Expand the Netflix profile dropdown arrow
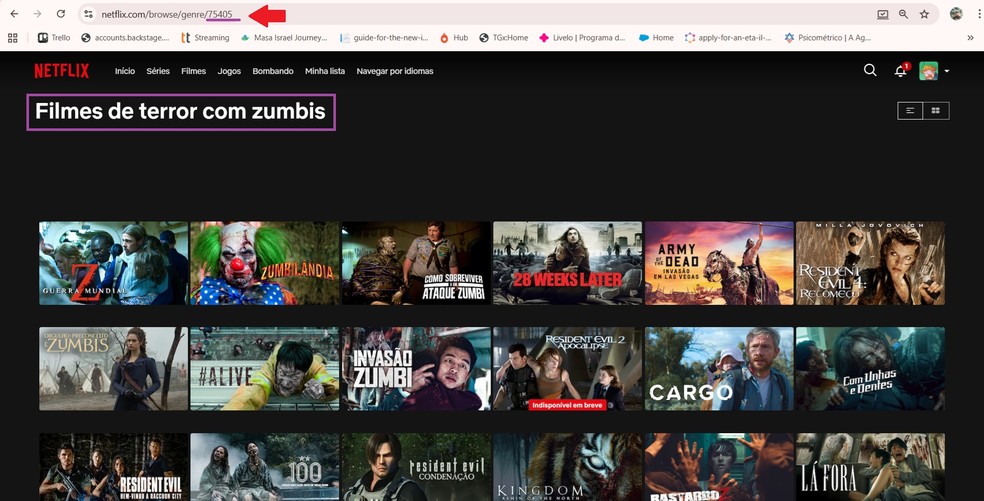 (x=946, y=71)
